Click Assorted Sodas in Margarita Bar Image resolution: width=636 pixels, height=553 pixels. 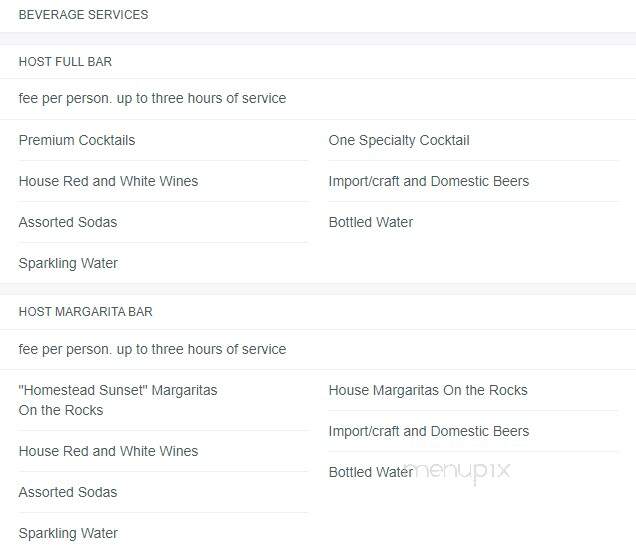(68, 492)
